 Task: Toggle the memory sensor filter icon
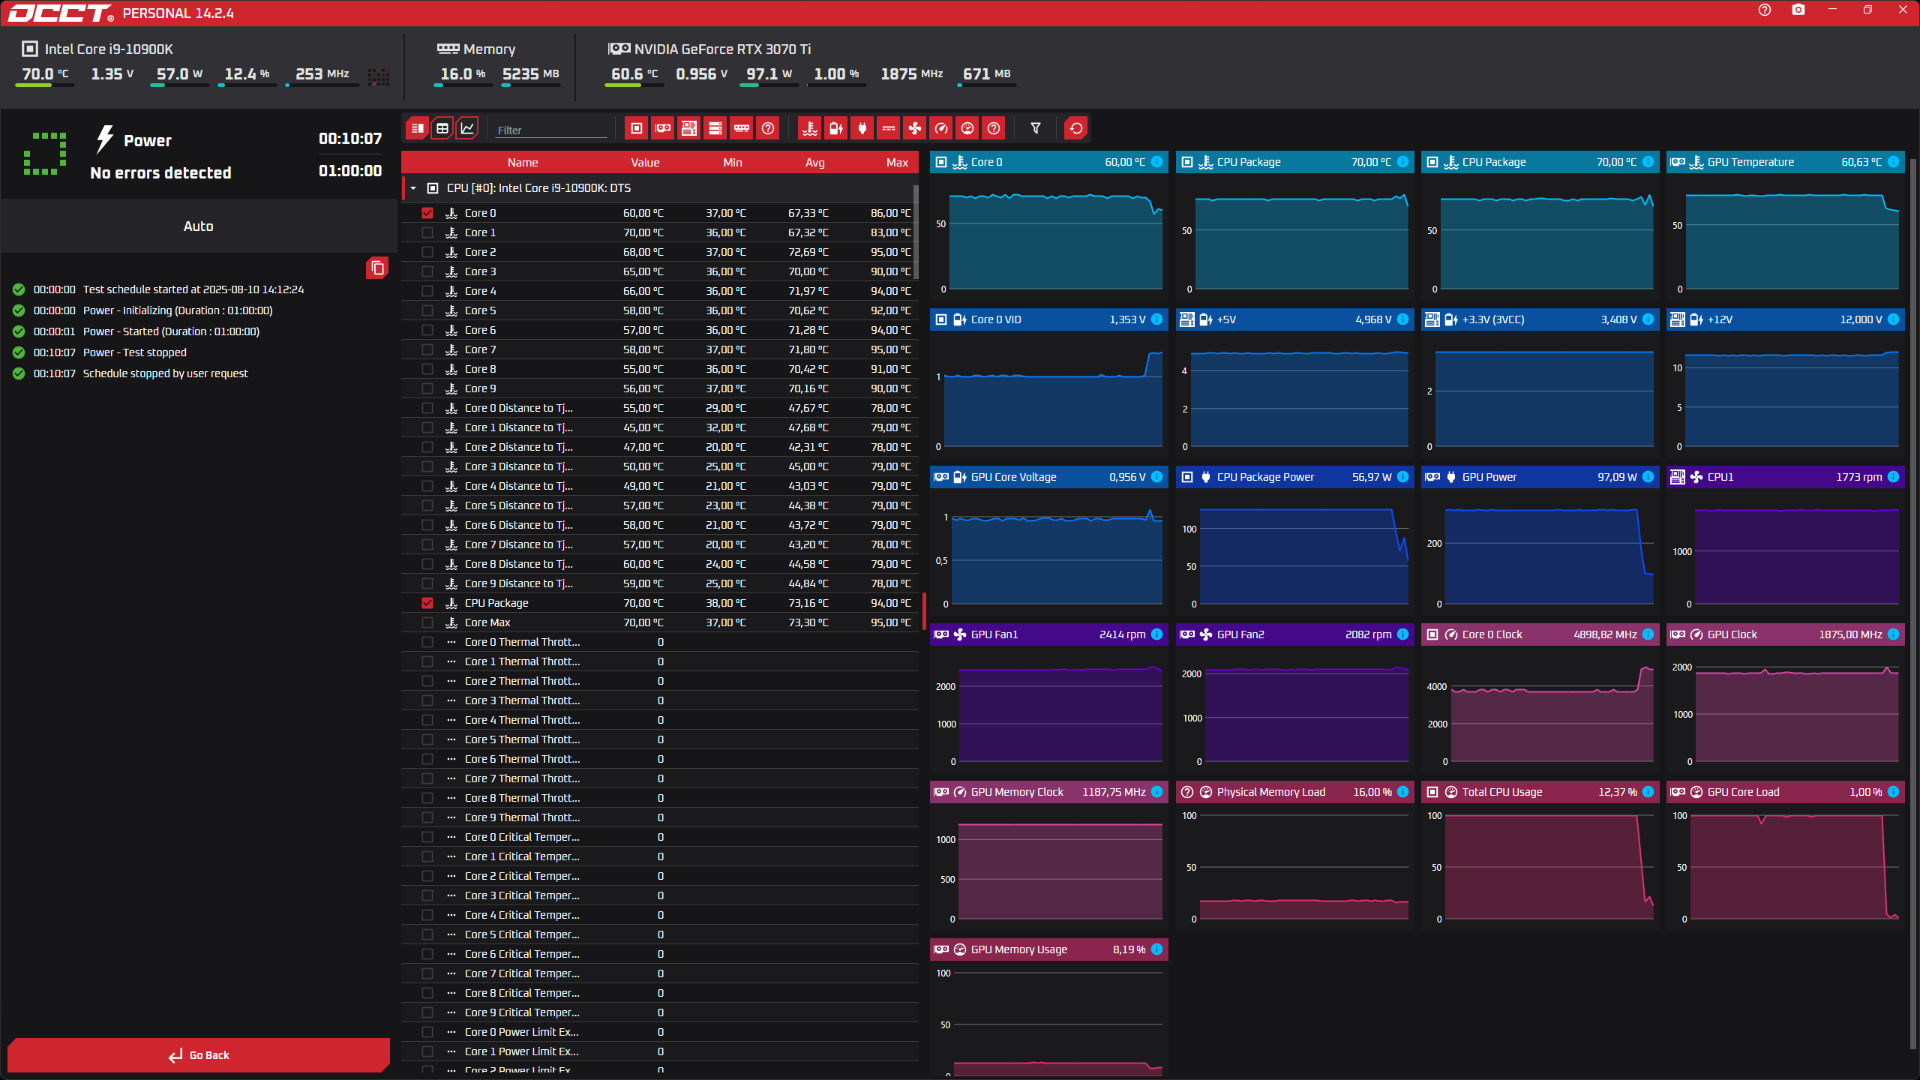741,128
